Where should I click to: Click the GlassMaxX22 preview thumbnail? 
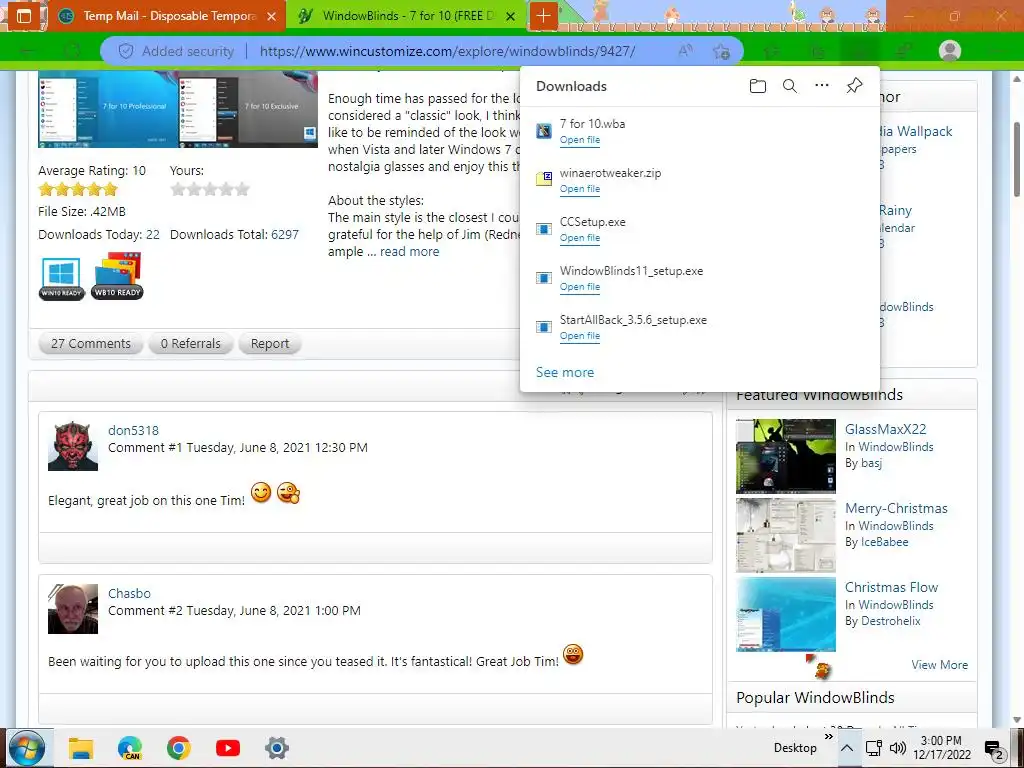click(x=786, y=456)
